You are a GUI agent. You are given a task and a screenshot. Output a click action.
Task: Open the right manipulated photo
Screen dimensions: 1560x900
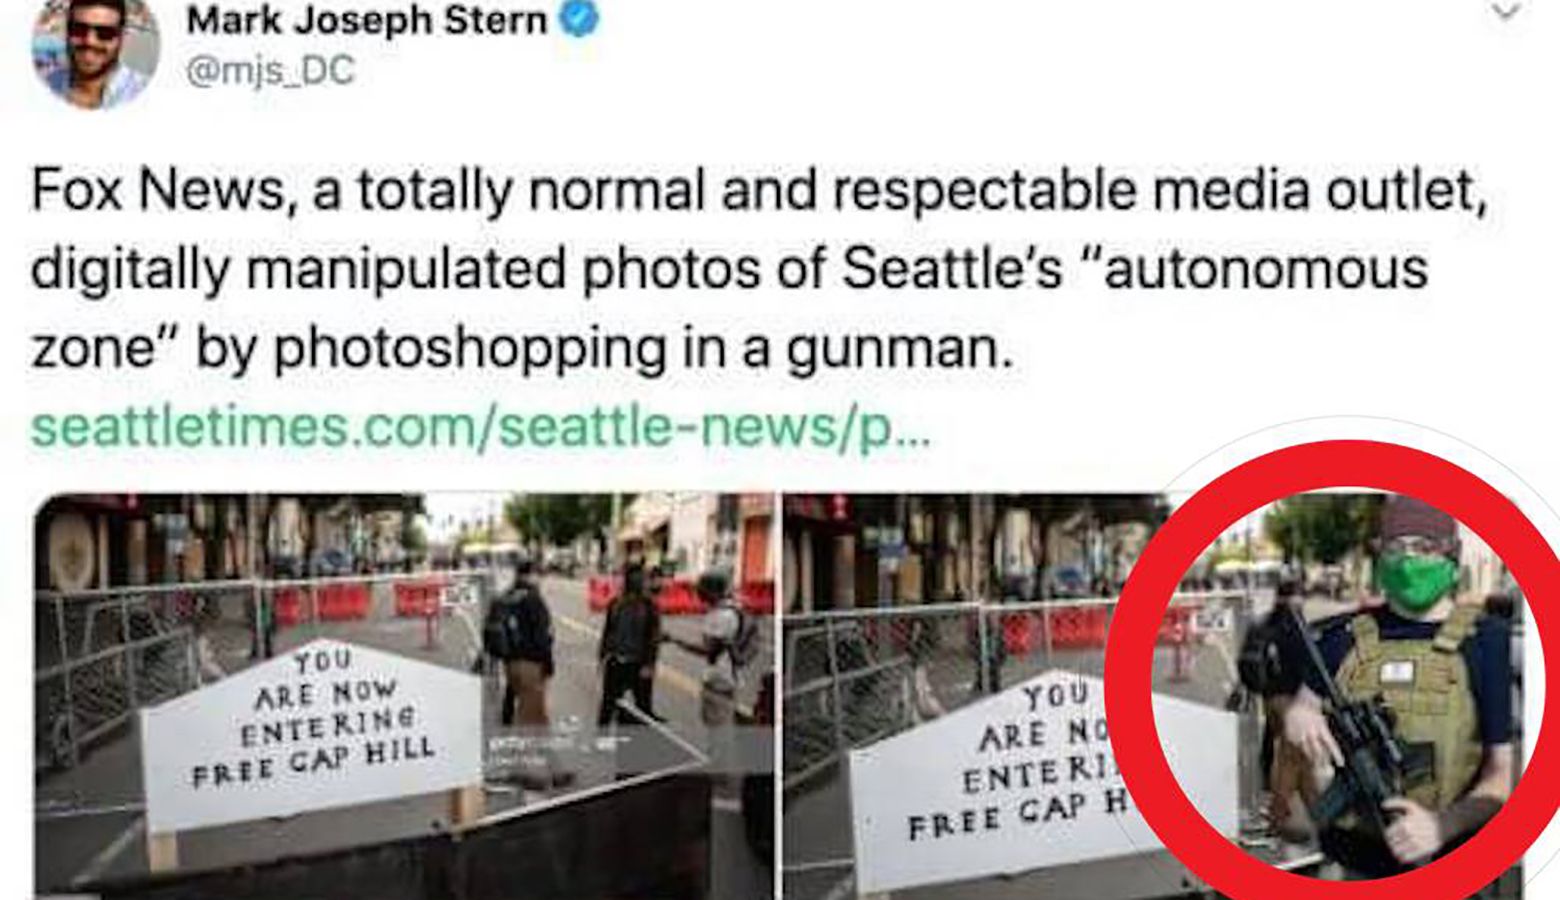(1150, 696)
